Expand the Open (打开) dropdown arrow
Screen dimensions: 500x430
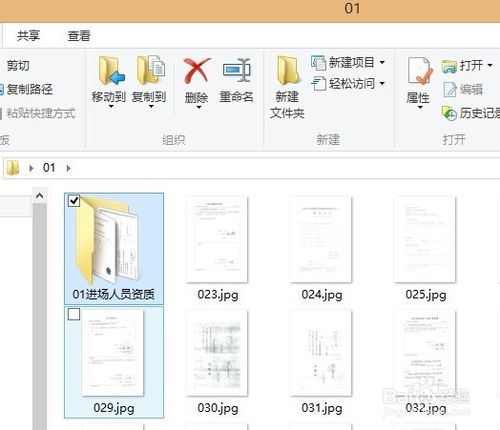click(x=490, y=65)
